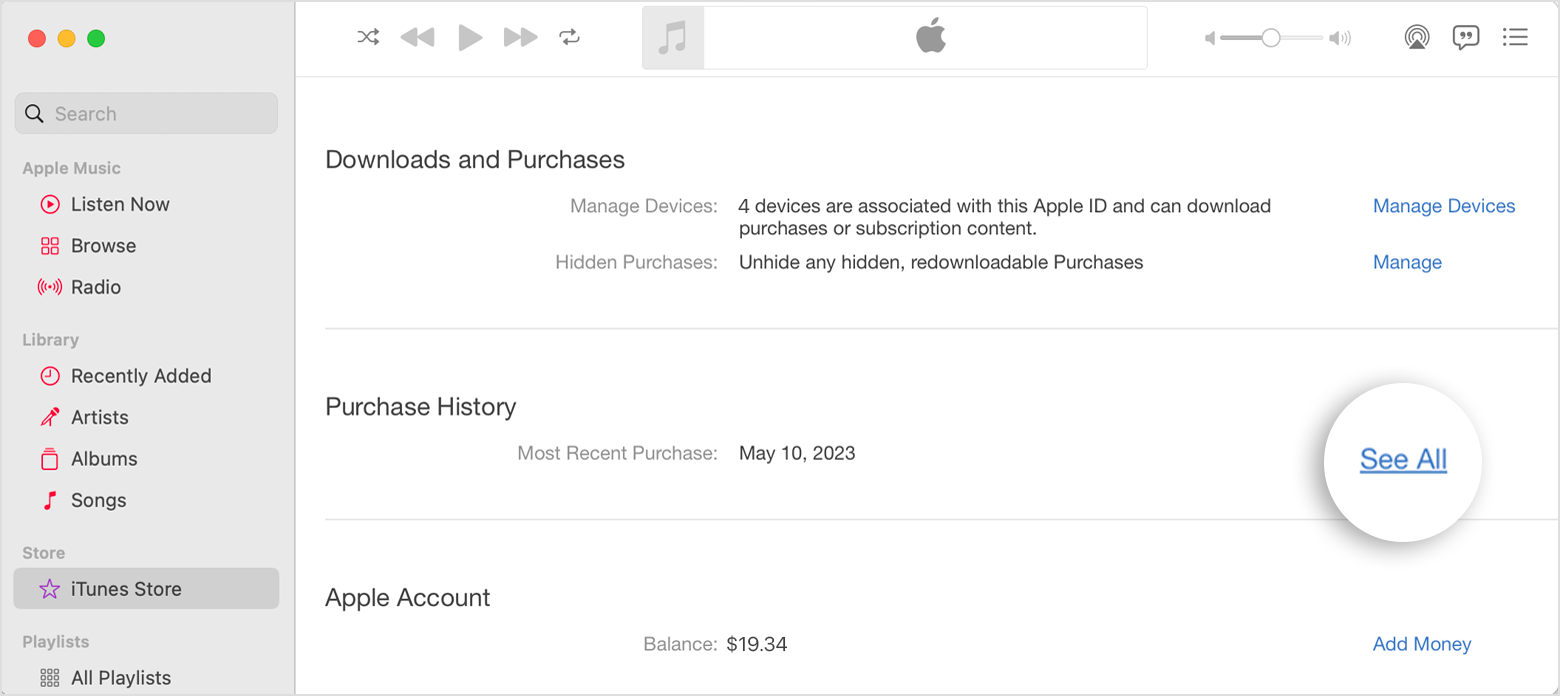Open the AirPlay output selector
Image resolution: width=1560 pixels, height=696 pixels.
(x=1416, y=38)
